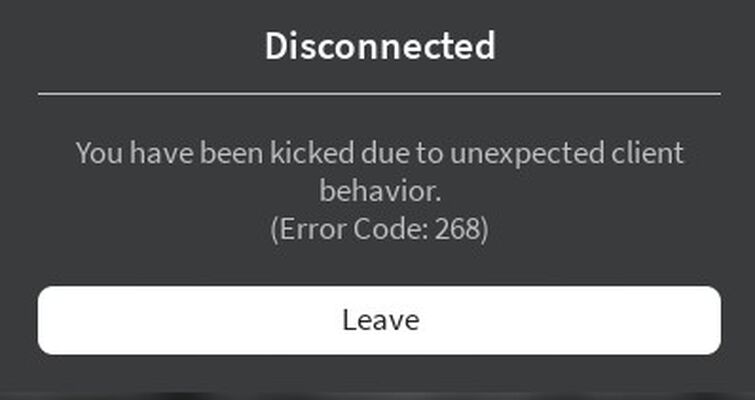Click the closing parenthesis after 268

(484, 230)
